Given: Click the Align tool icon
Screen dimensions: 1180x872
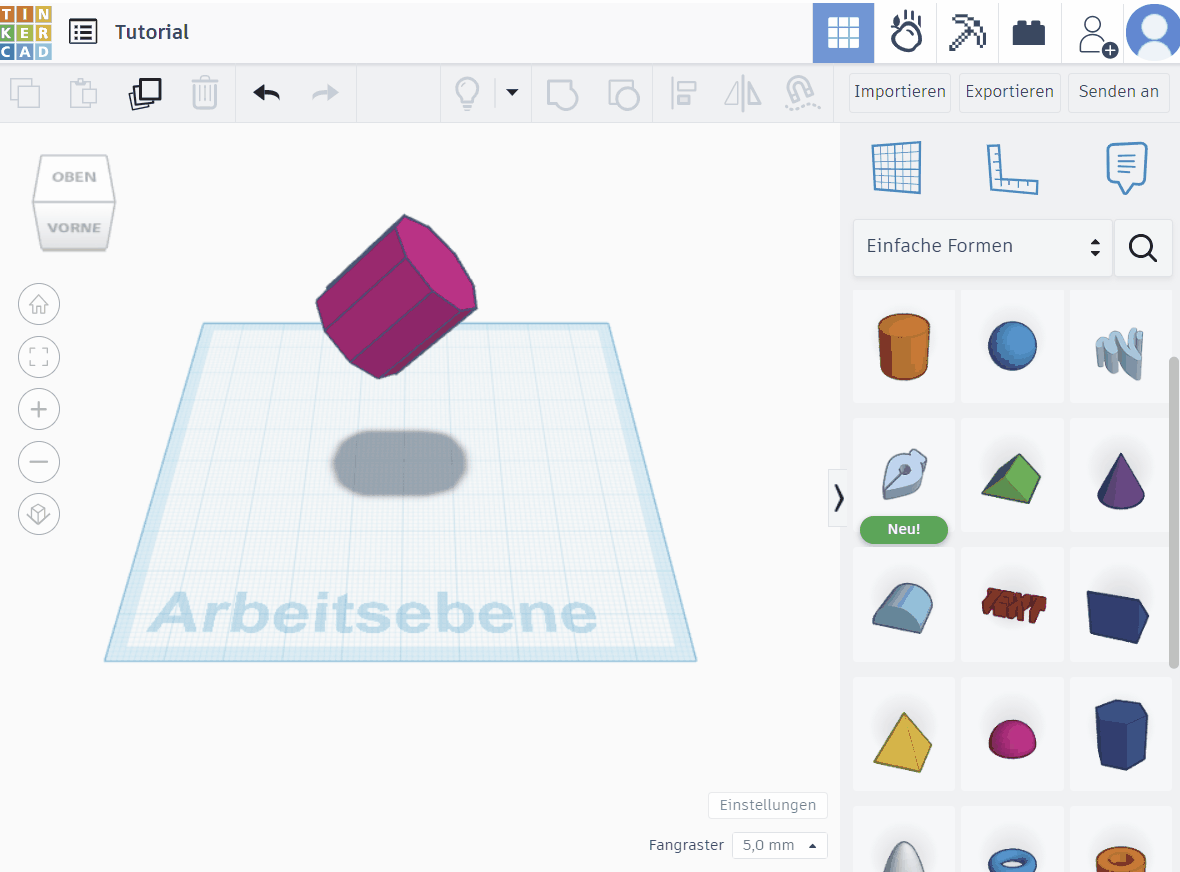Looking at the screenshot, I should [x=683, y=93].
